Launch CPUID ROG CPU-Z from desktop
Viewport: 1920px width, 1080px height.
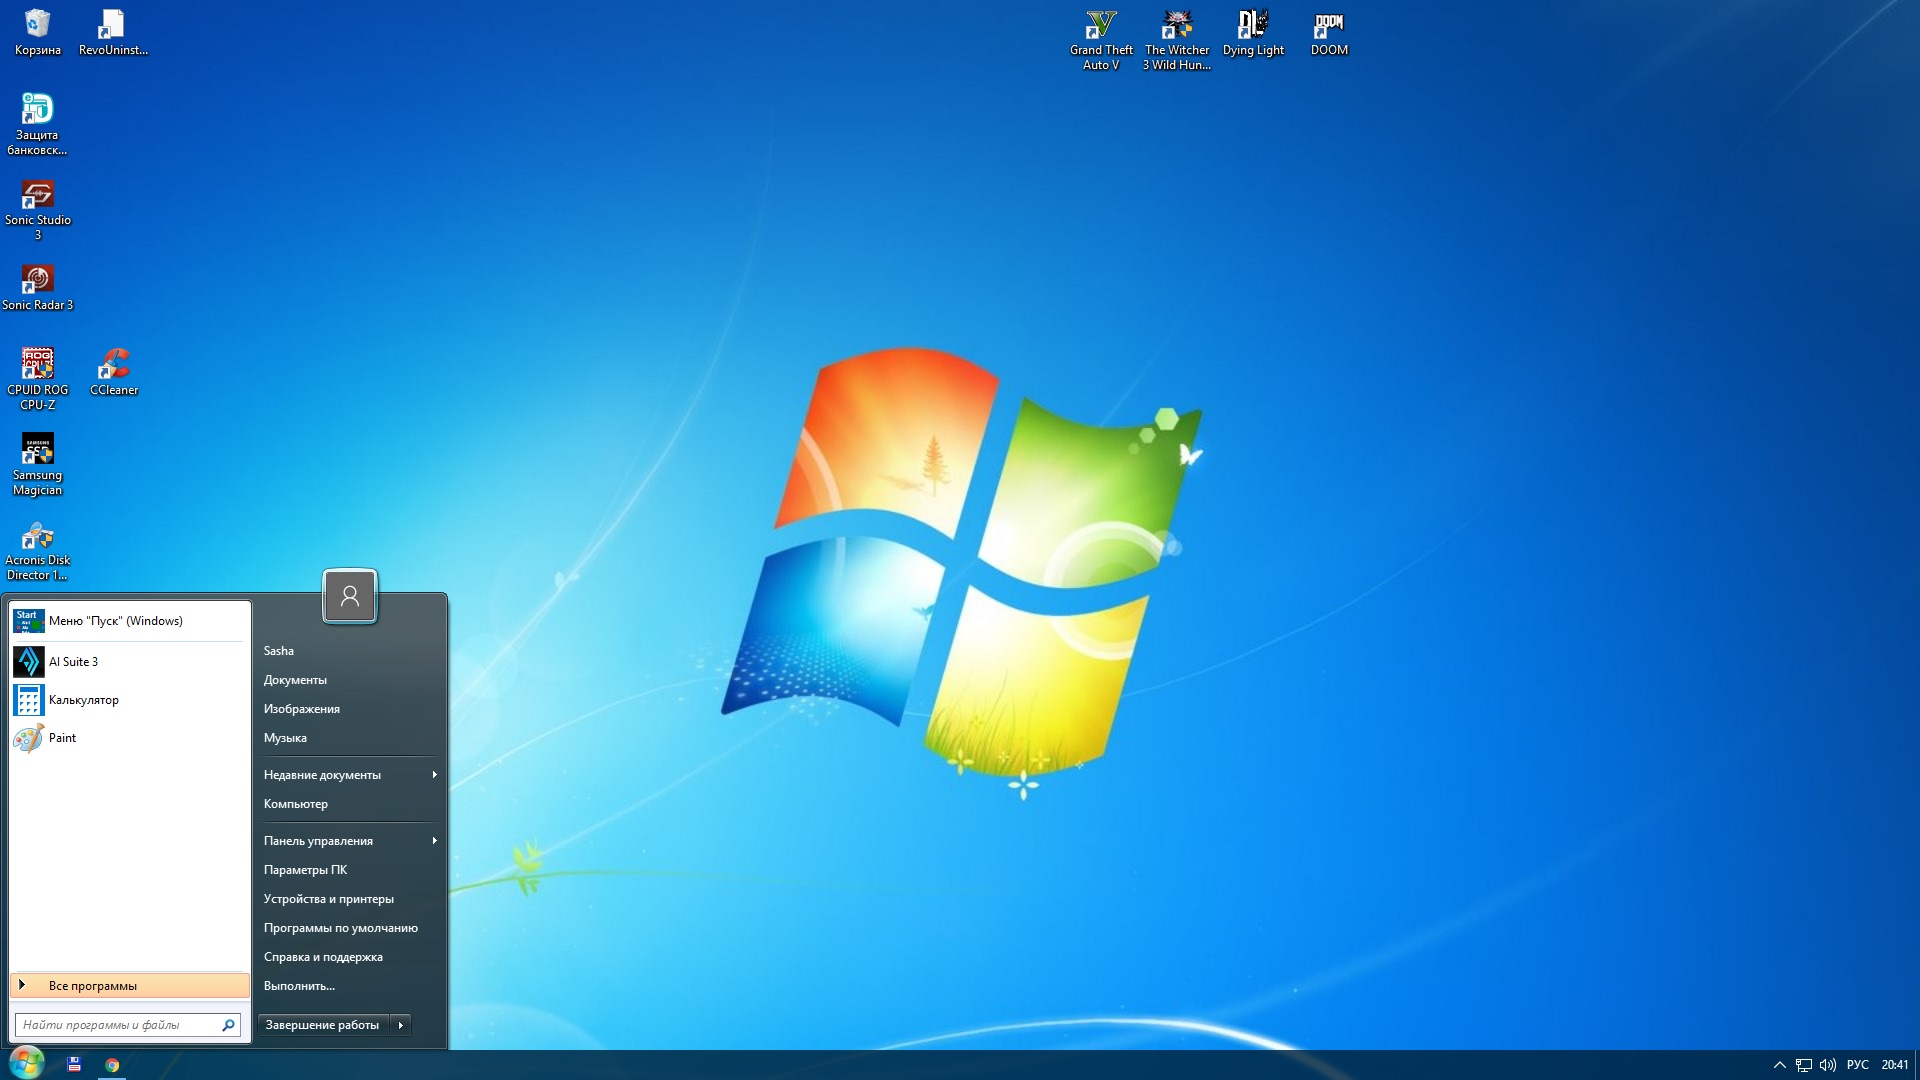click(x=37, y=379)
